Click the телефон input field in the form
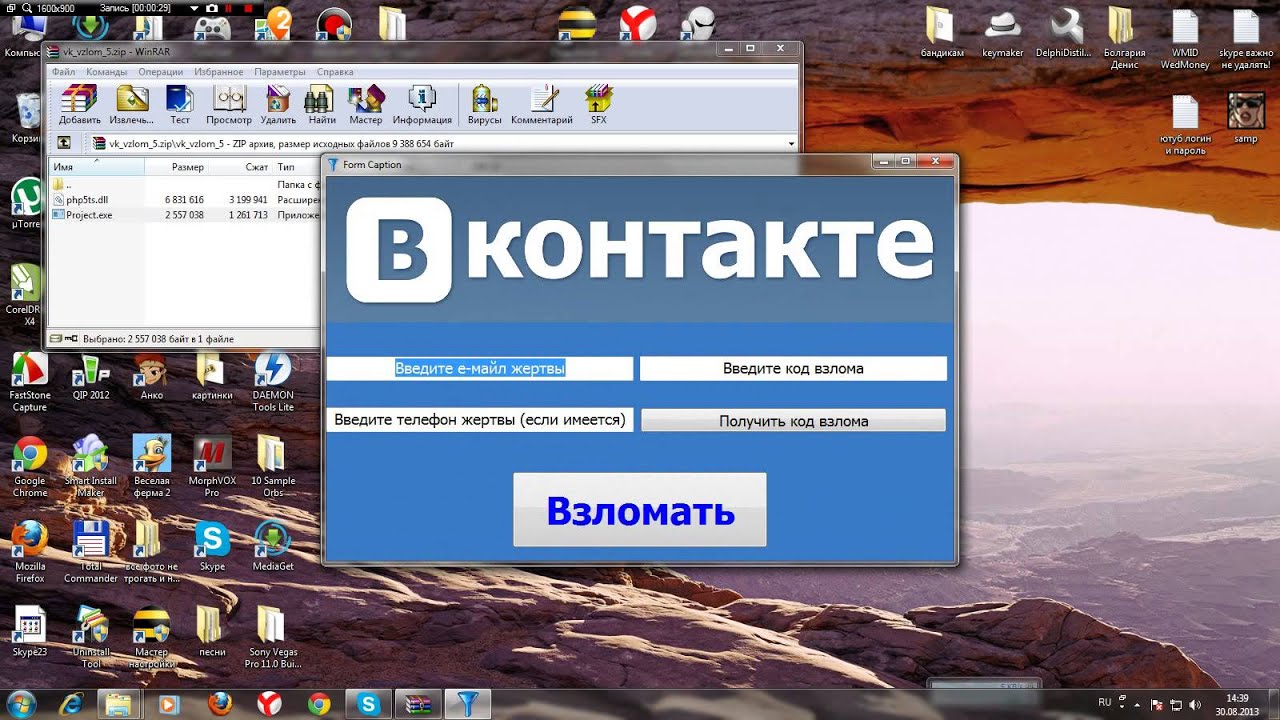 coord(480,420)
